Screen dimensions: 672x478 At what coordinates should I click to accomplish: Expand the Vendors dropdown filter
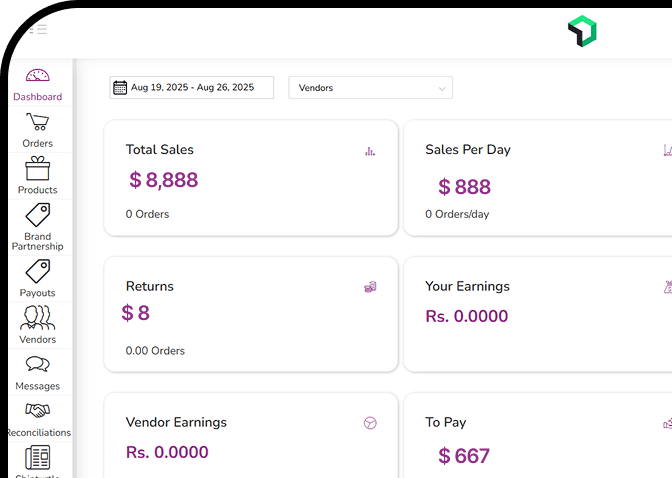370,88
